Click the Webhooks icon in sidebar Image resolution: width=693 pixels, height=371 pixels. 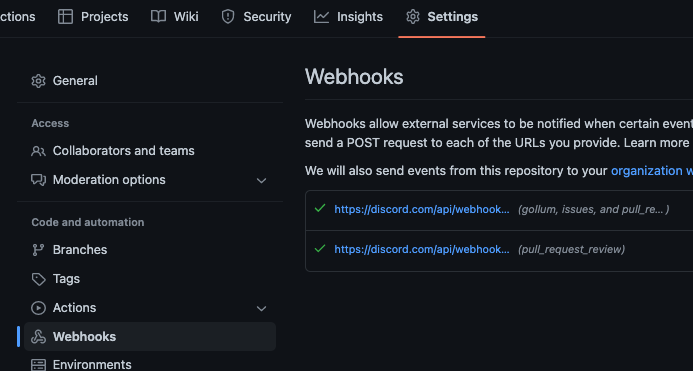pyautogui.click(x=38, y=337)
